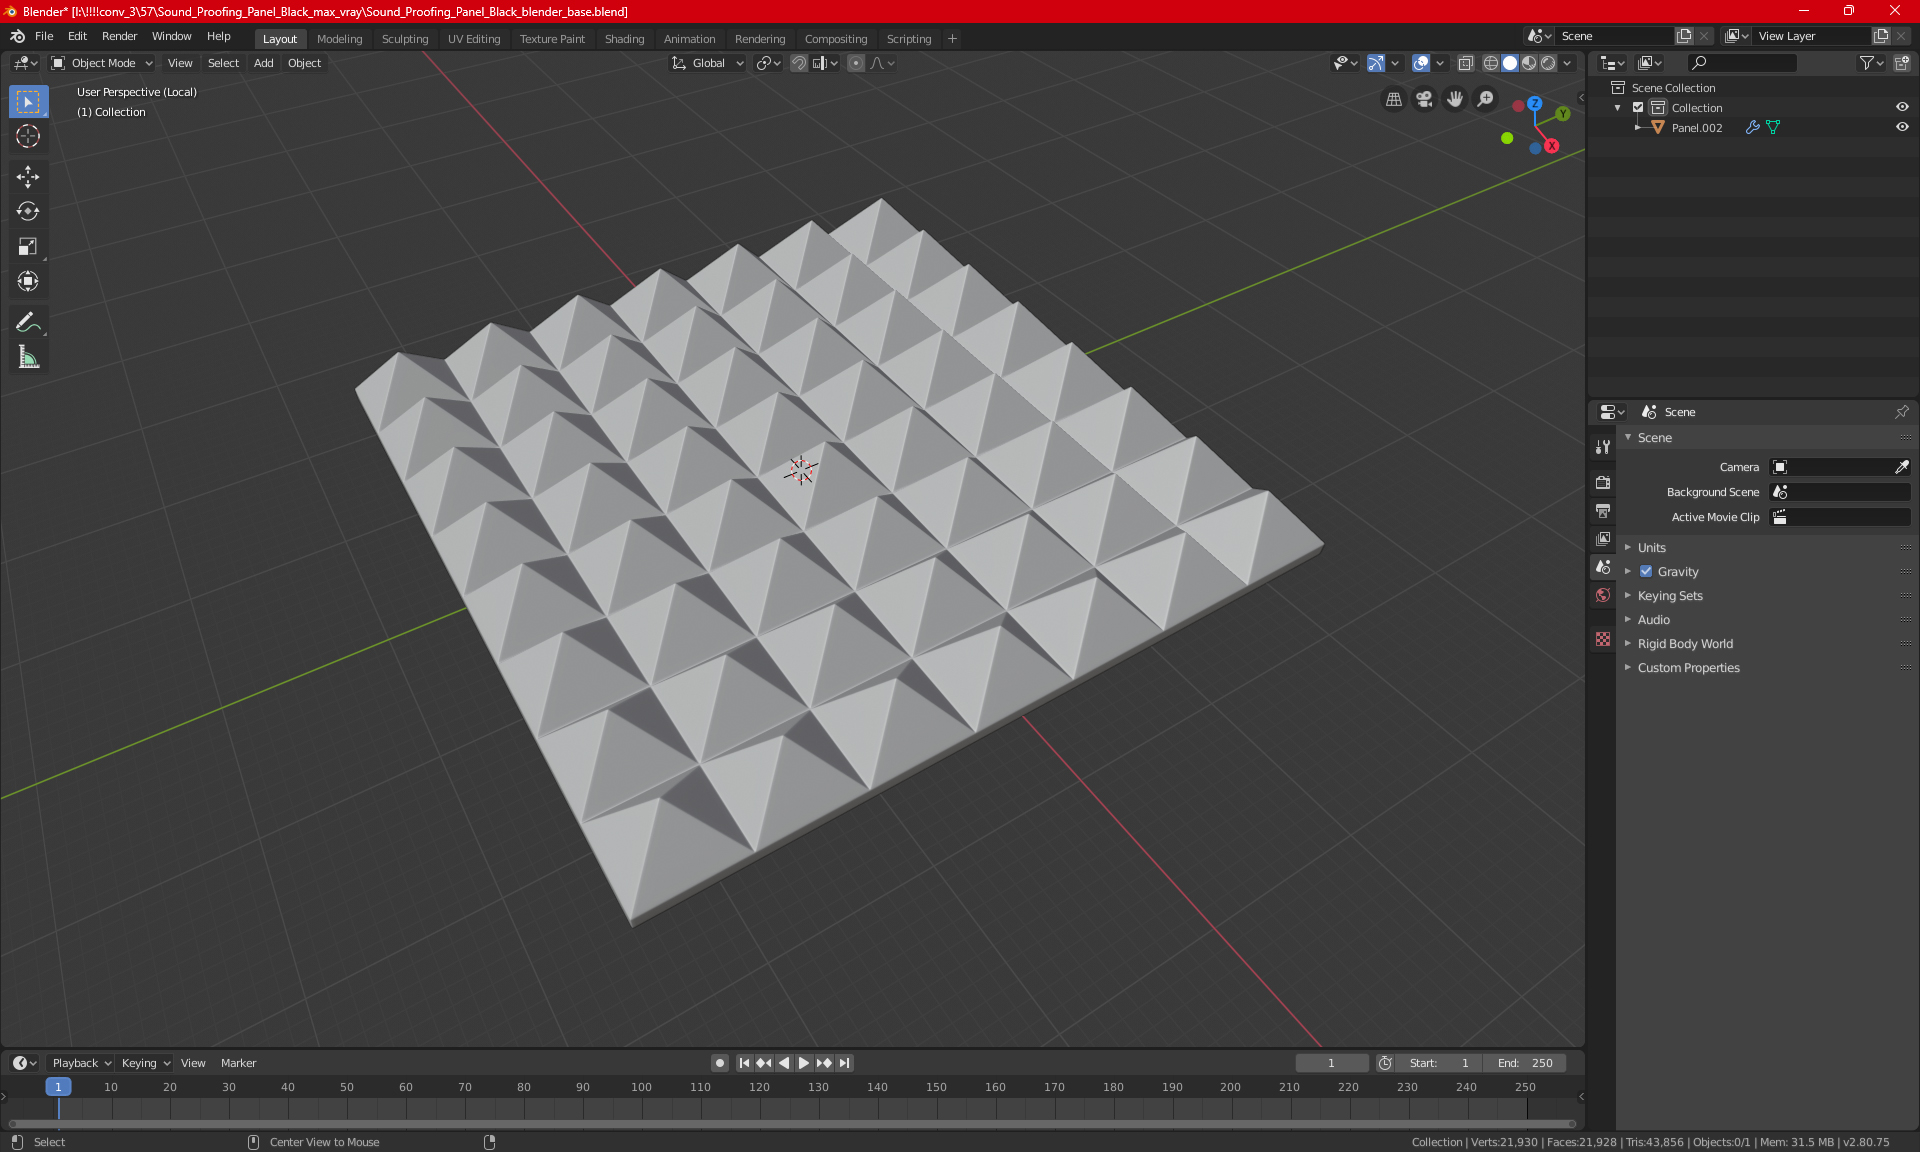
Task: Click the outliner search field
Action: click(x=1742, y=63)
